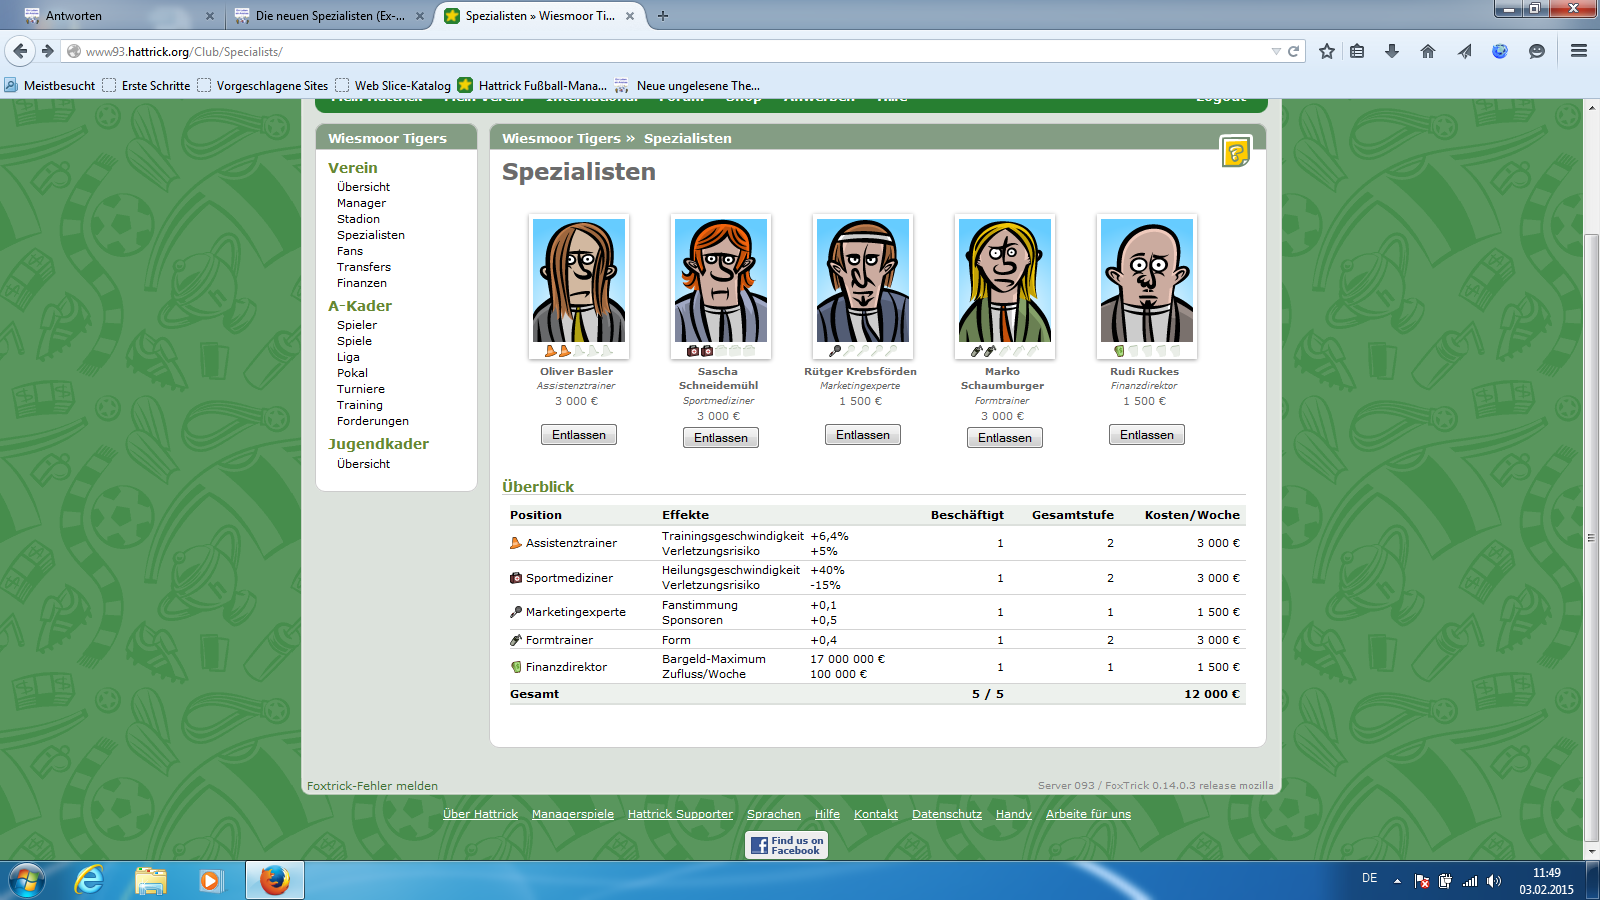Open the Windows Start button

point(27,880)
